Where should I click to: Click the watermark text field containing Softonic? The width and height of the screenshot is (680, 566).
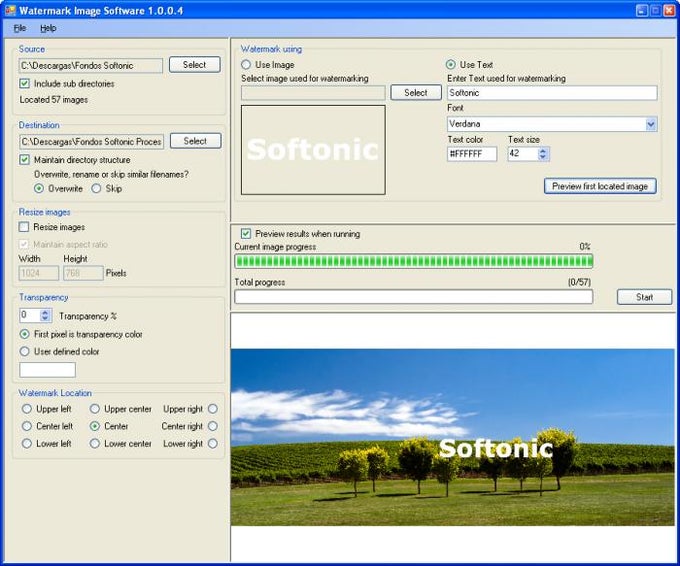(552, 93)
